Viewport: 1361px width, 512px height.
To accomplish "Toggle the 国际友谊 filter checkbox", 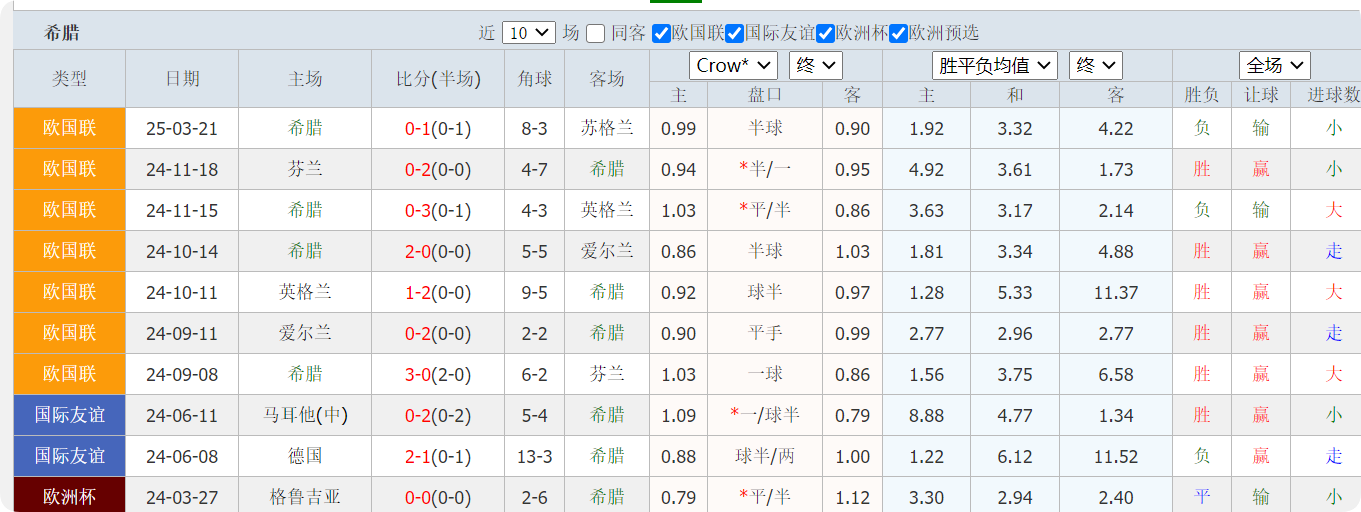I will coord(735,33).
